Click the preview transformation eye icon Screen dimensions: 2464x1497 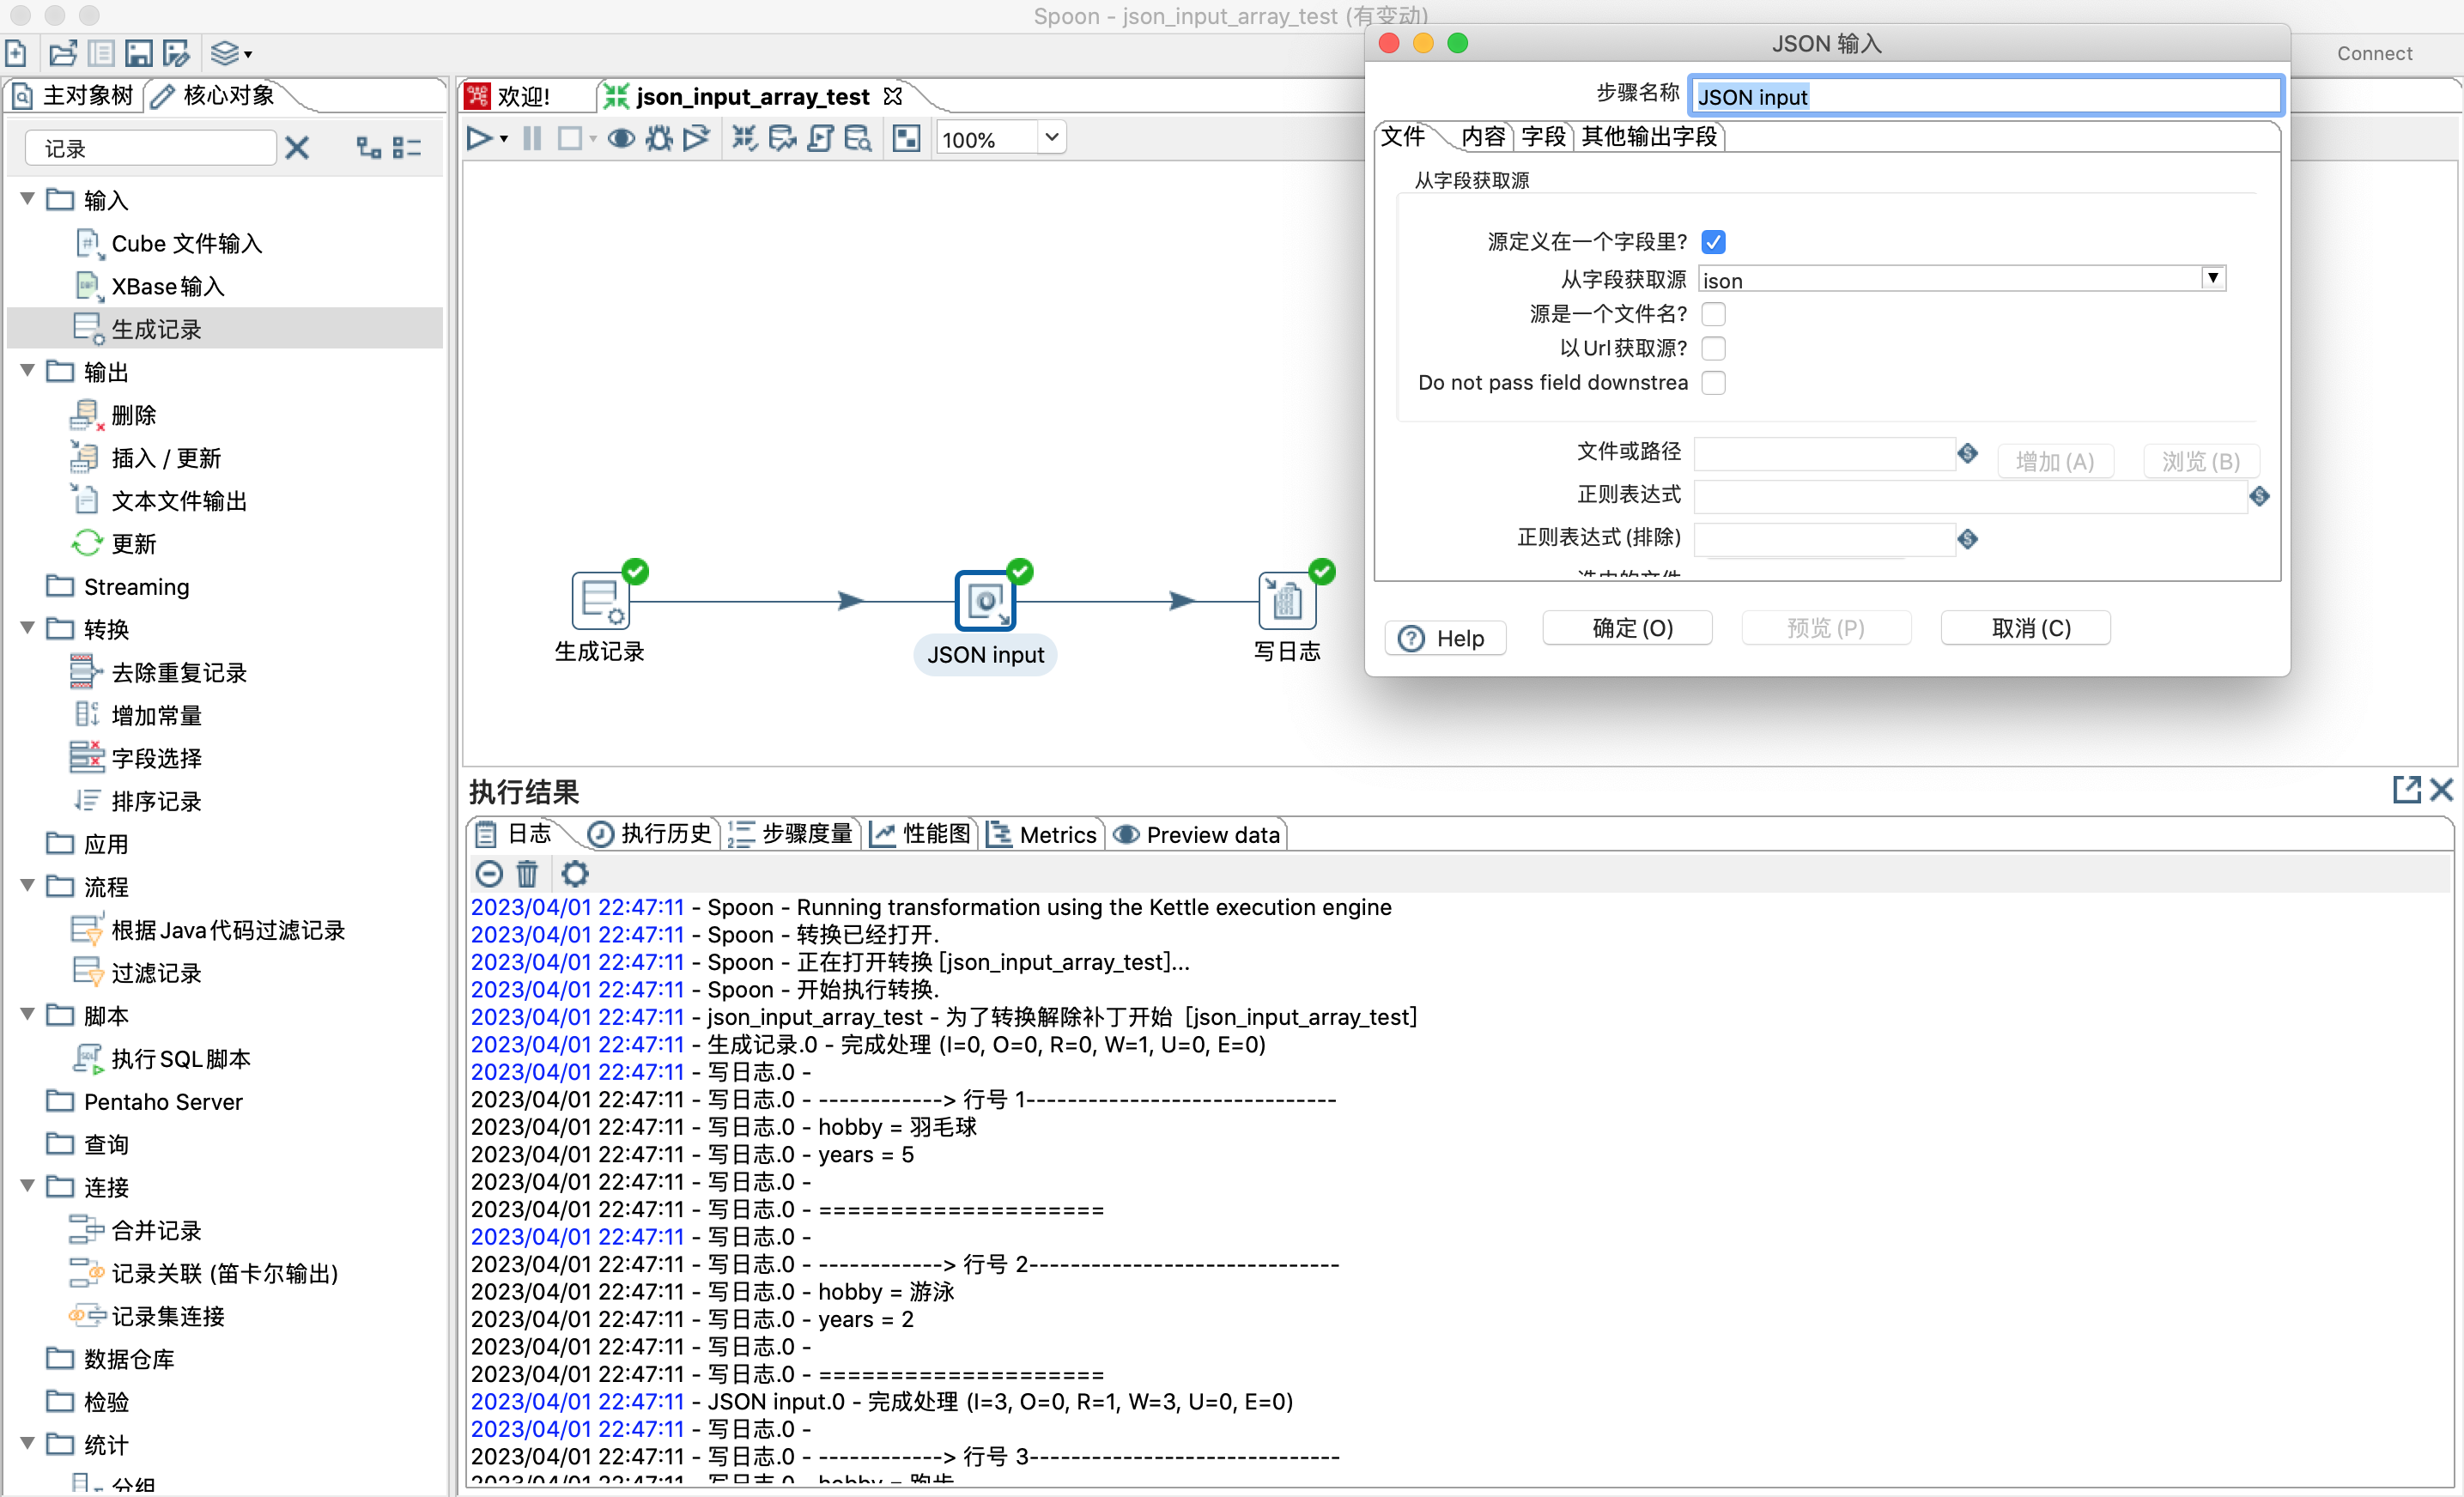point(621,139)
